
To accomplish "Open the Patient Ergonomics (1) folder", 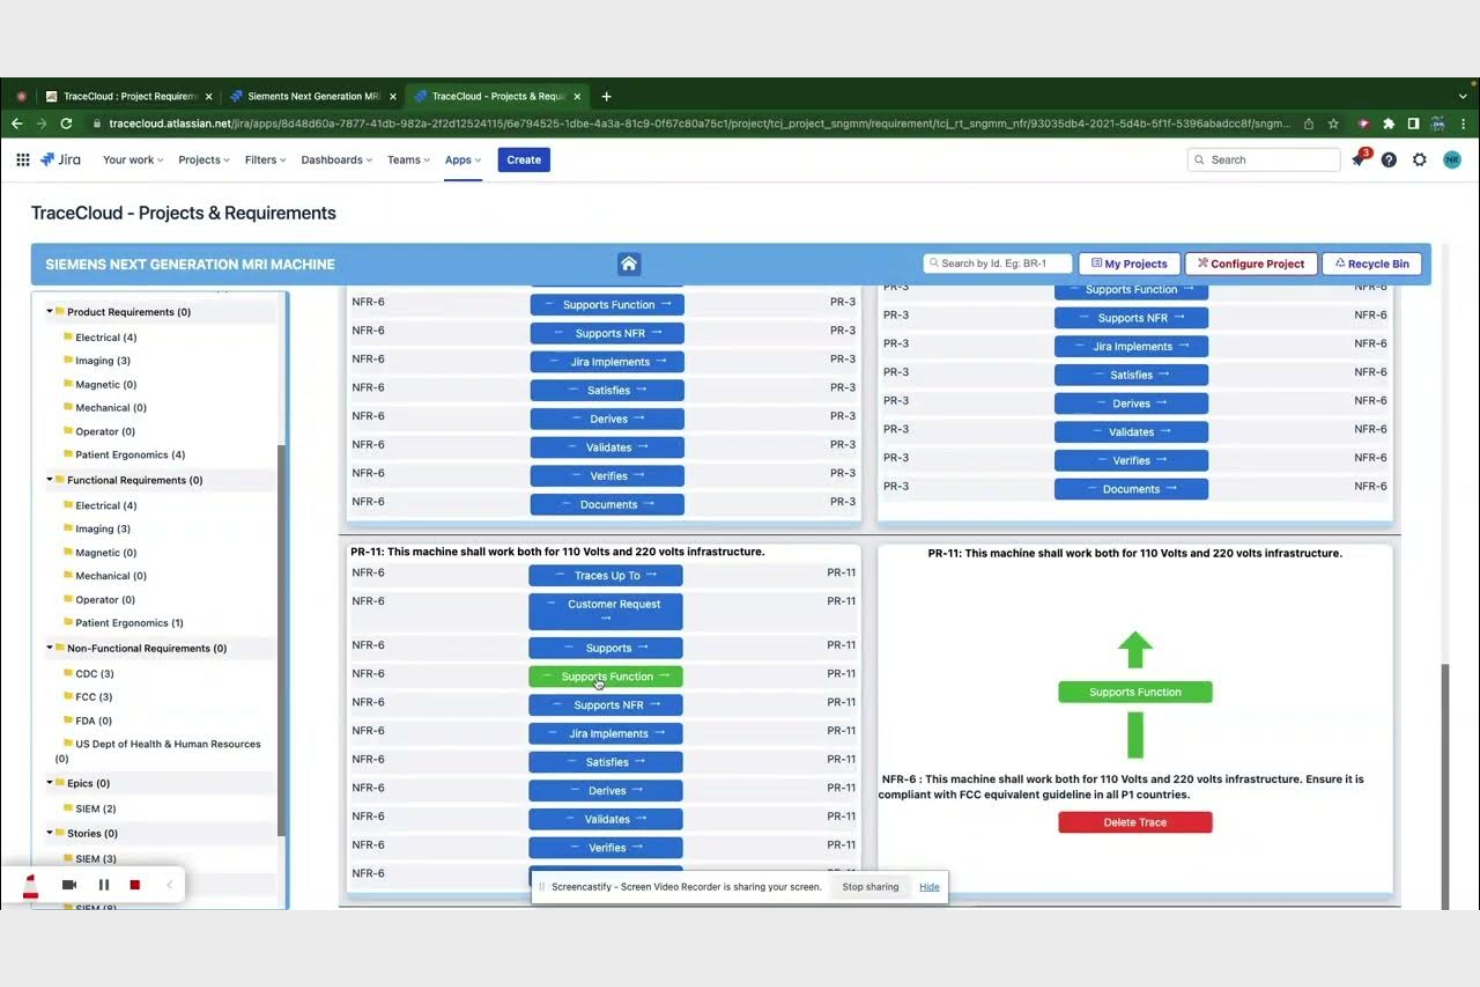I will (x=129, y=623).
